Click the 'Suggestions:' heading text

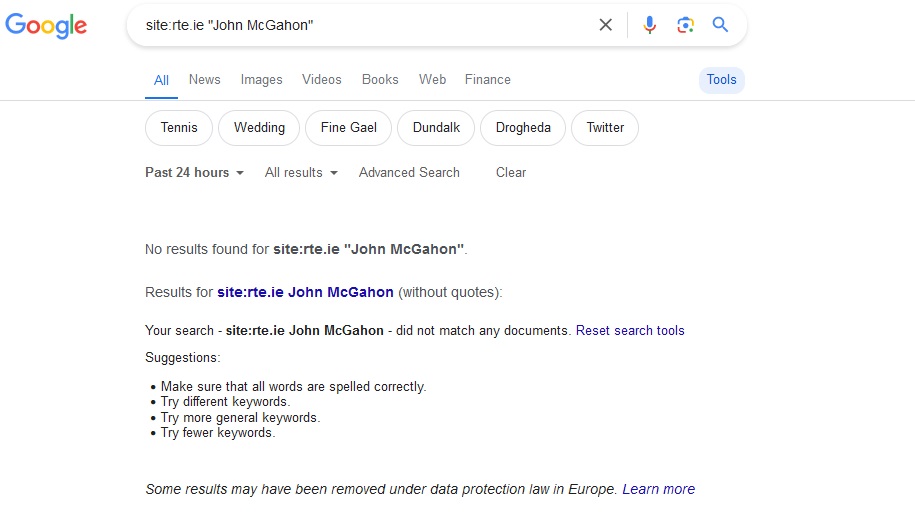[x=183, y=358]
